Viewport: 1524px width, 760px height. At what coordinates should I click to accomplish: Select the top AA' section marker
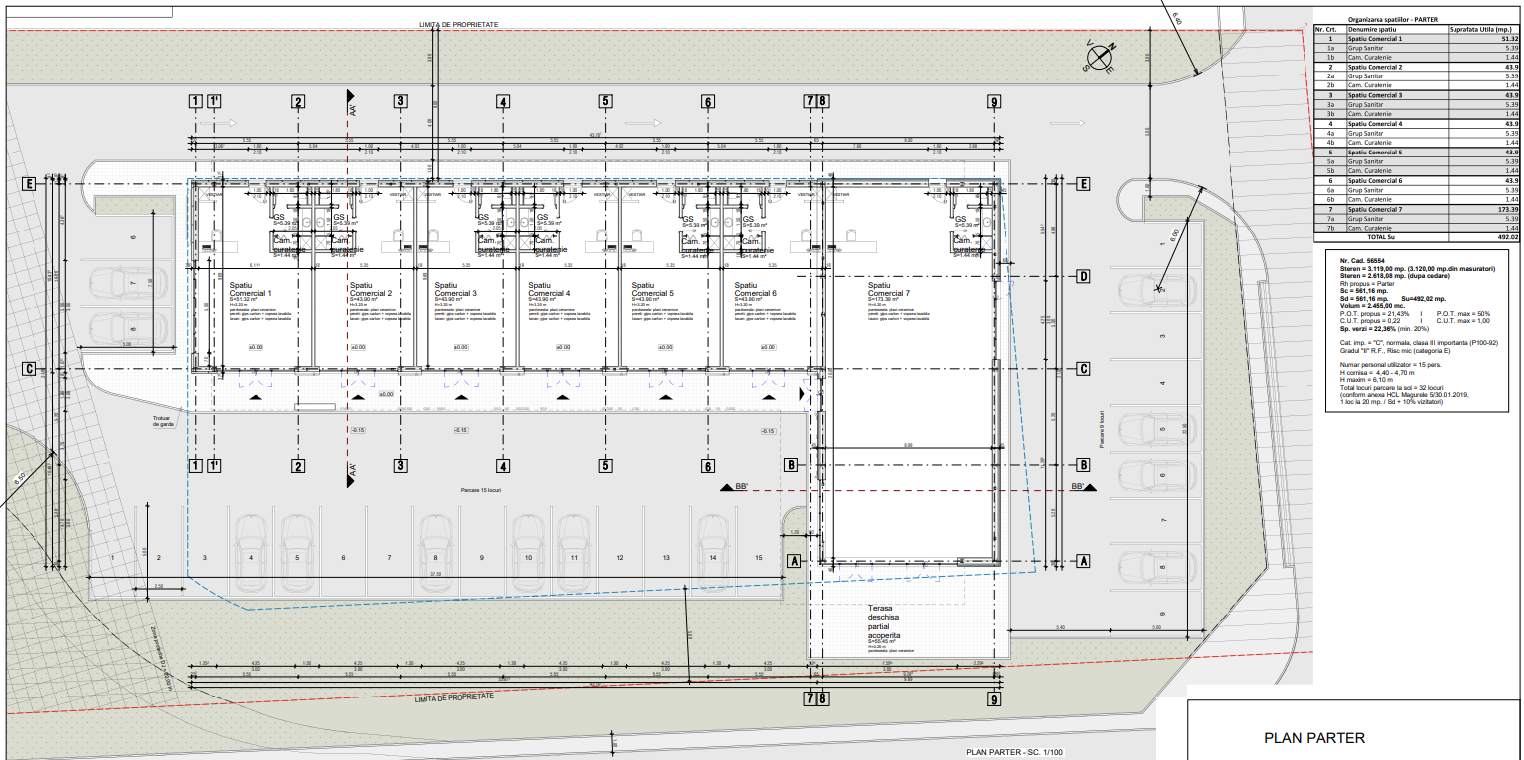[352, 99]
